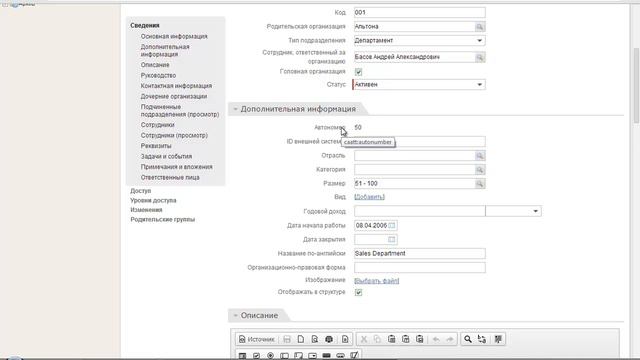Image resolution: width=640 pixels, height=360 pixels.
Task: Collapse the Описание section
Action: (235, 316)
